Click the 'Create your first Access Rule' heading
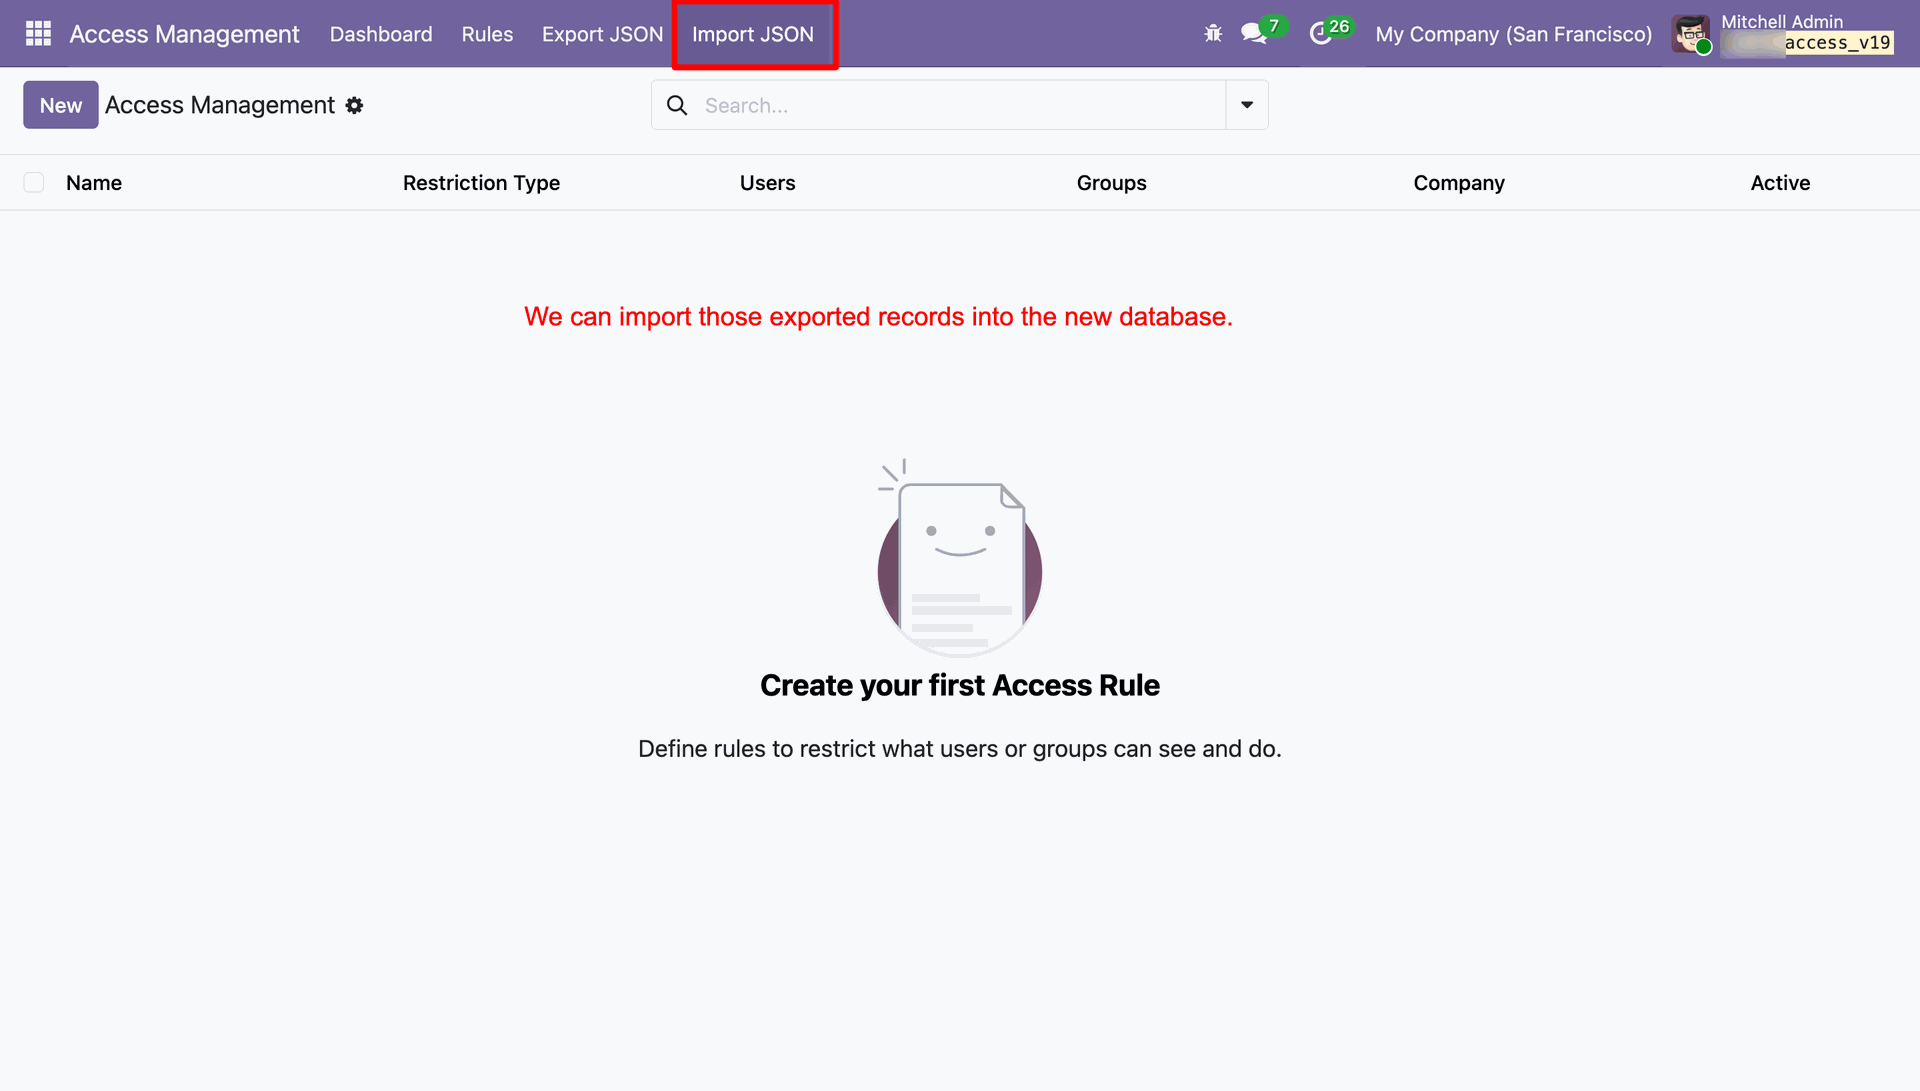Image resolution: width=1920 pixels, height=1091 pixels. pos(960,686)
